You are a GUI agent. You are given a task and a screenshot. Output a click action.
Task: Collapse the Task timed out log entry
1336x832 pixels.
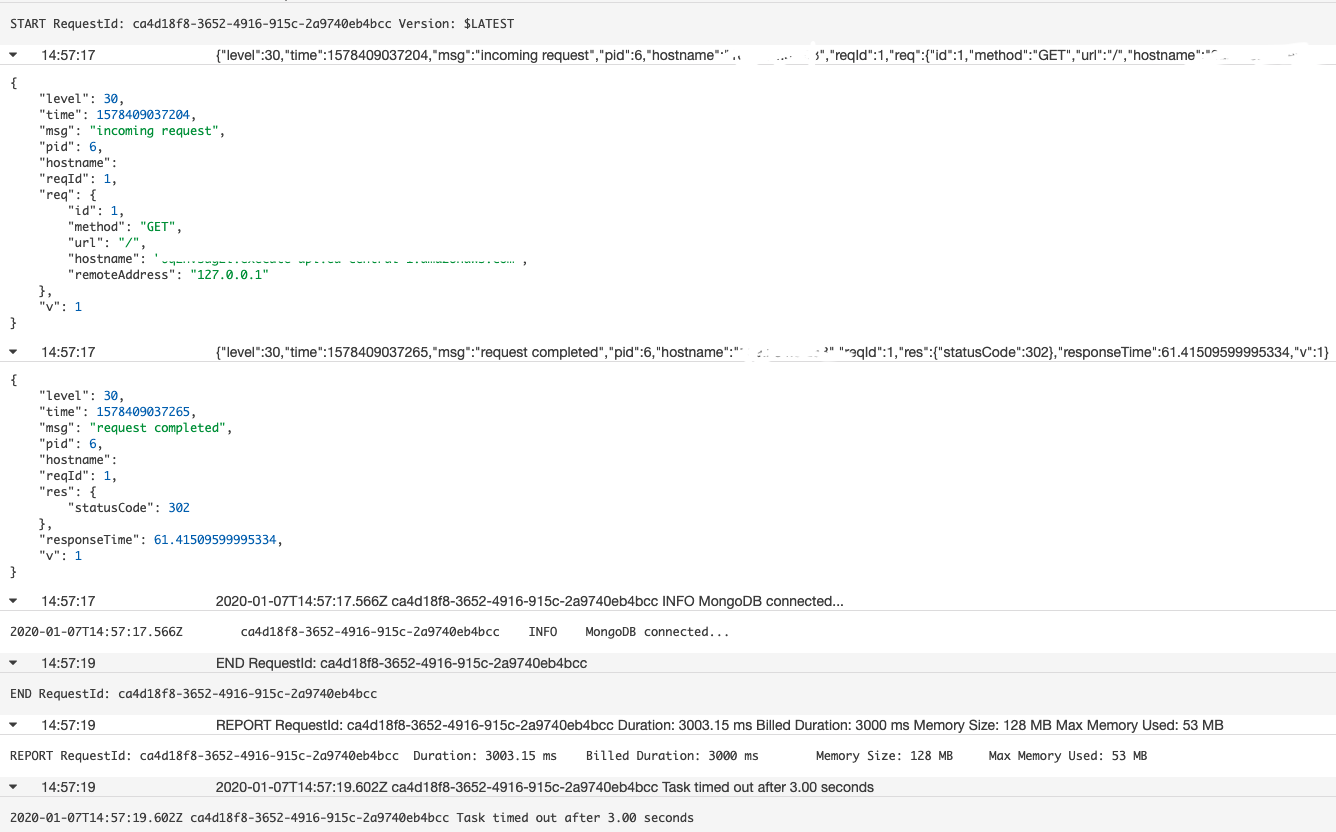11,787
